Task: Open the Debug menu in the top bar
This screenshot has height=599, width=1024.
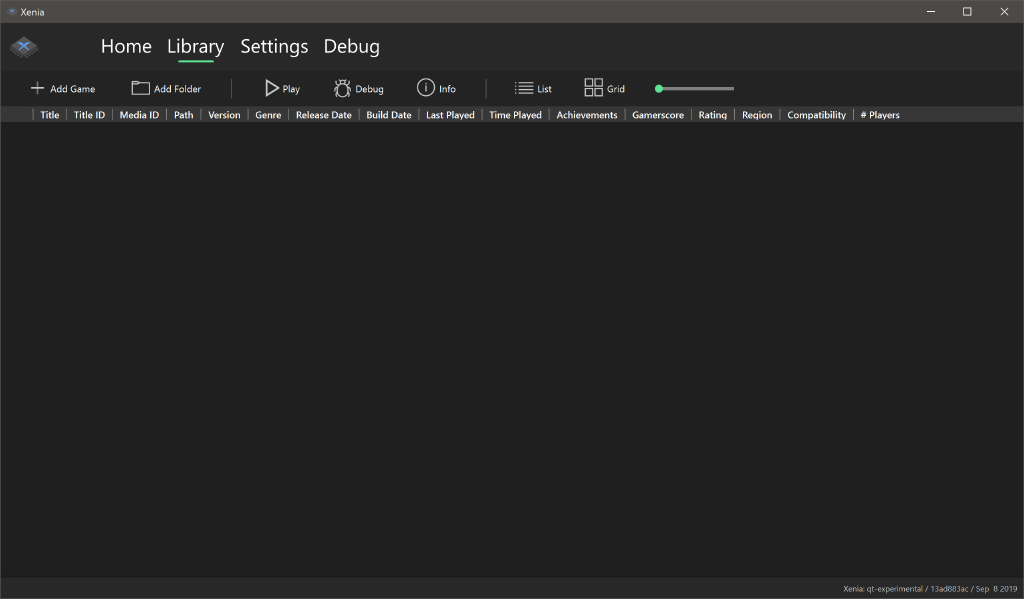Action: coord(351,46)
